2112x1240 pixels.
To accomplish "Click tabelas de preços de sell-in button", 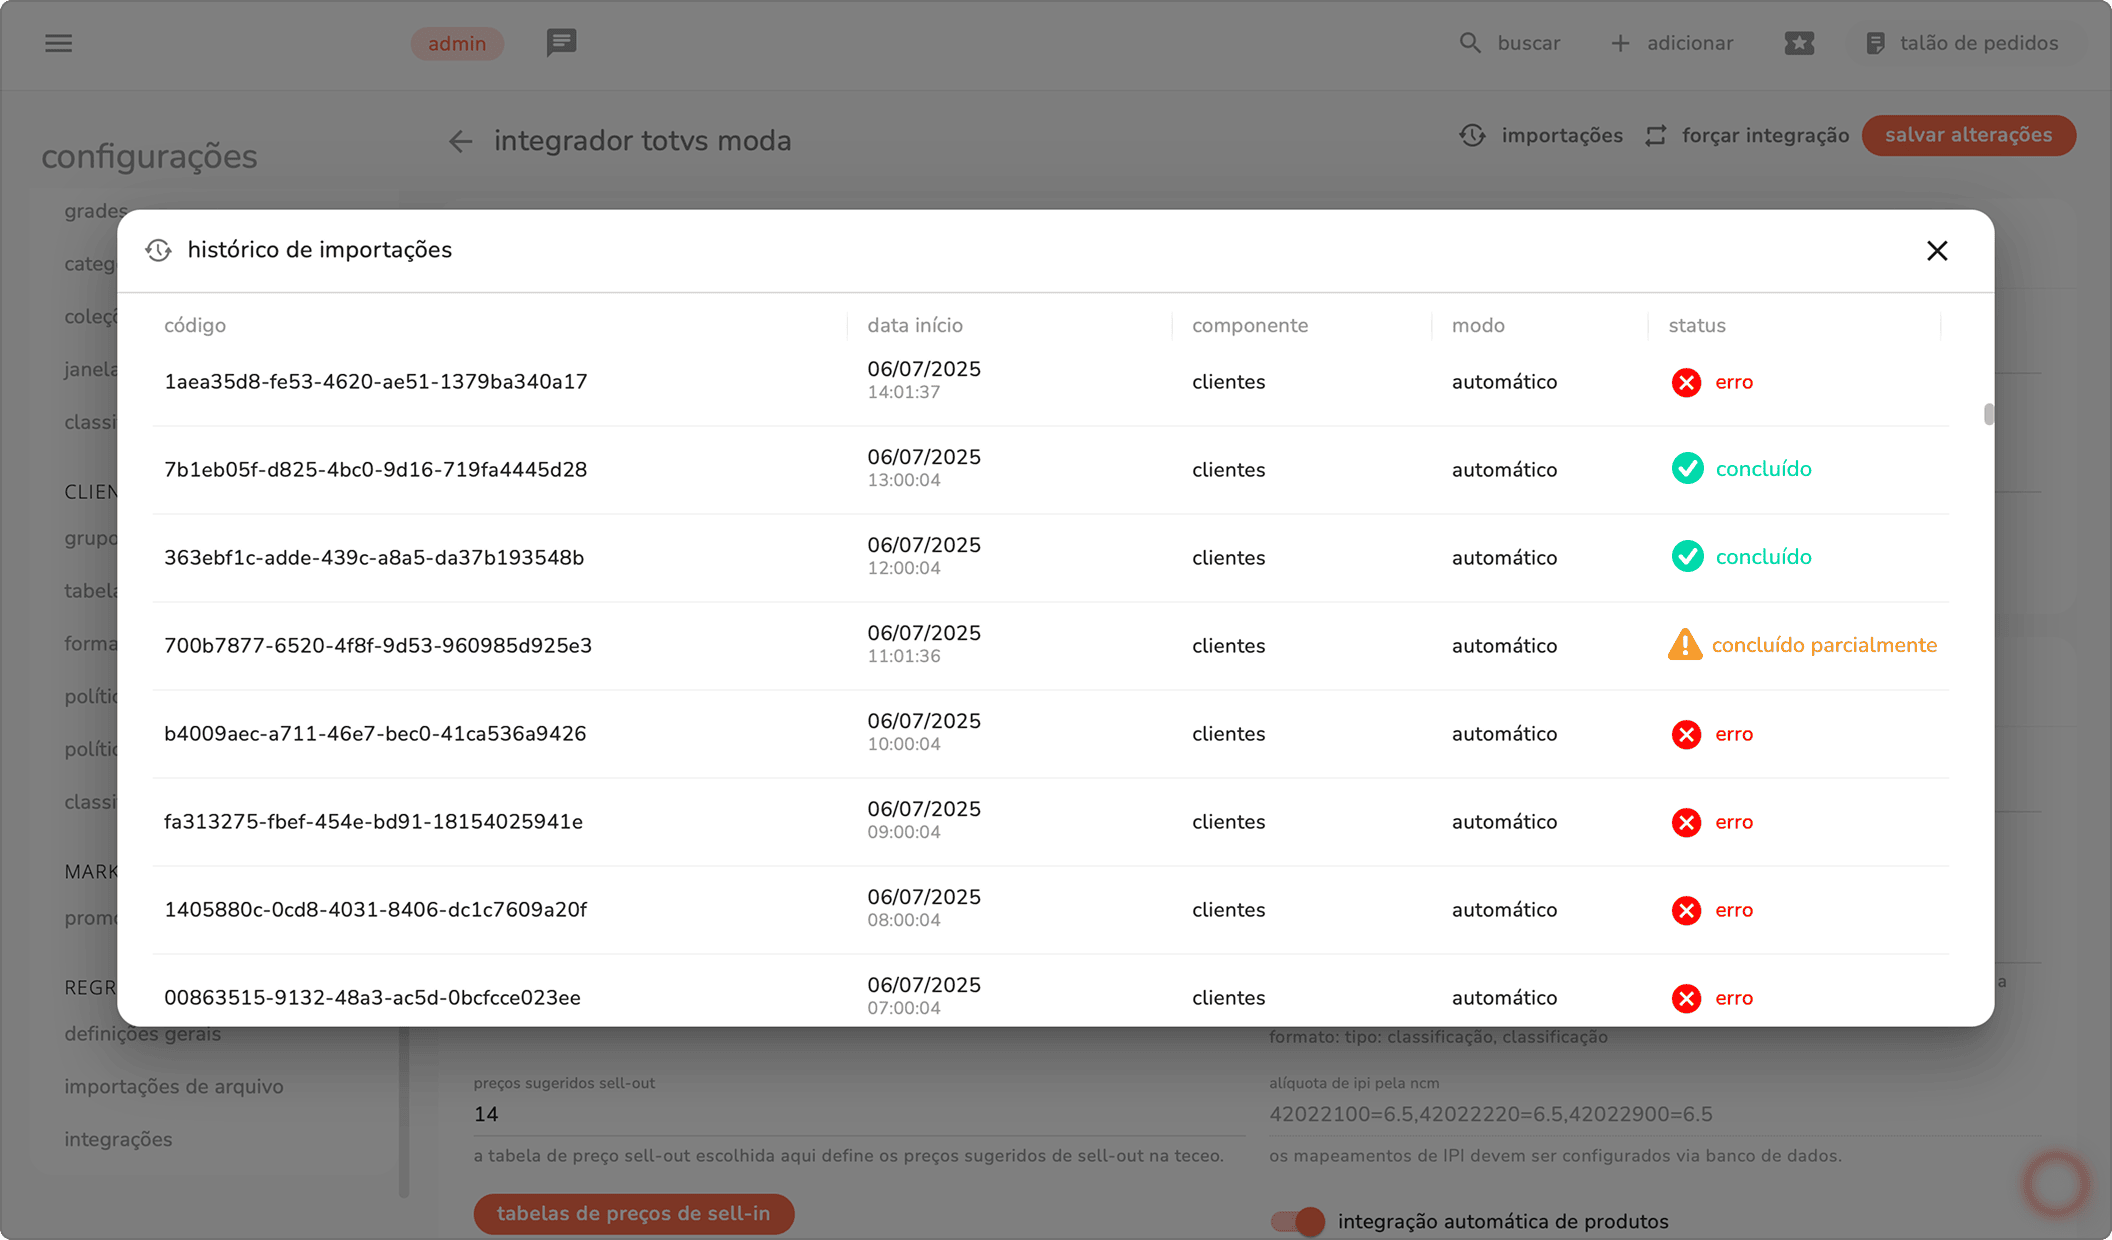I will click(x=634, y=1213).
